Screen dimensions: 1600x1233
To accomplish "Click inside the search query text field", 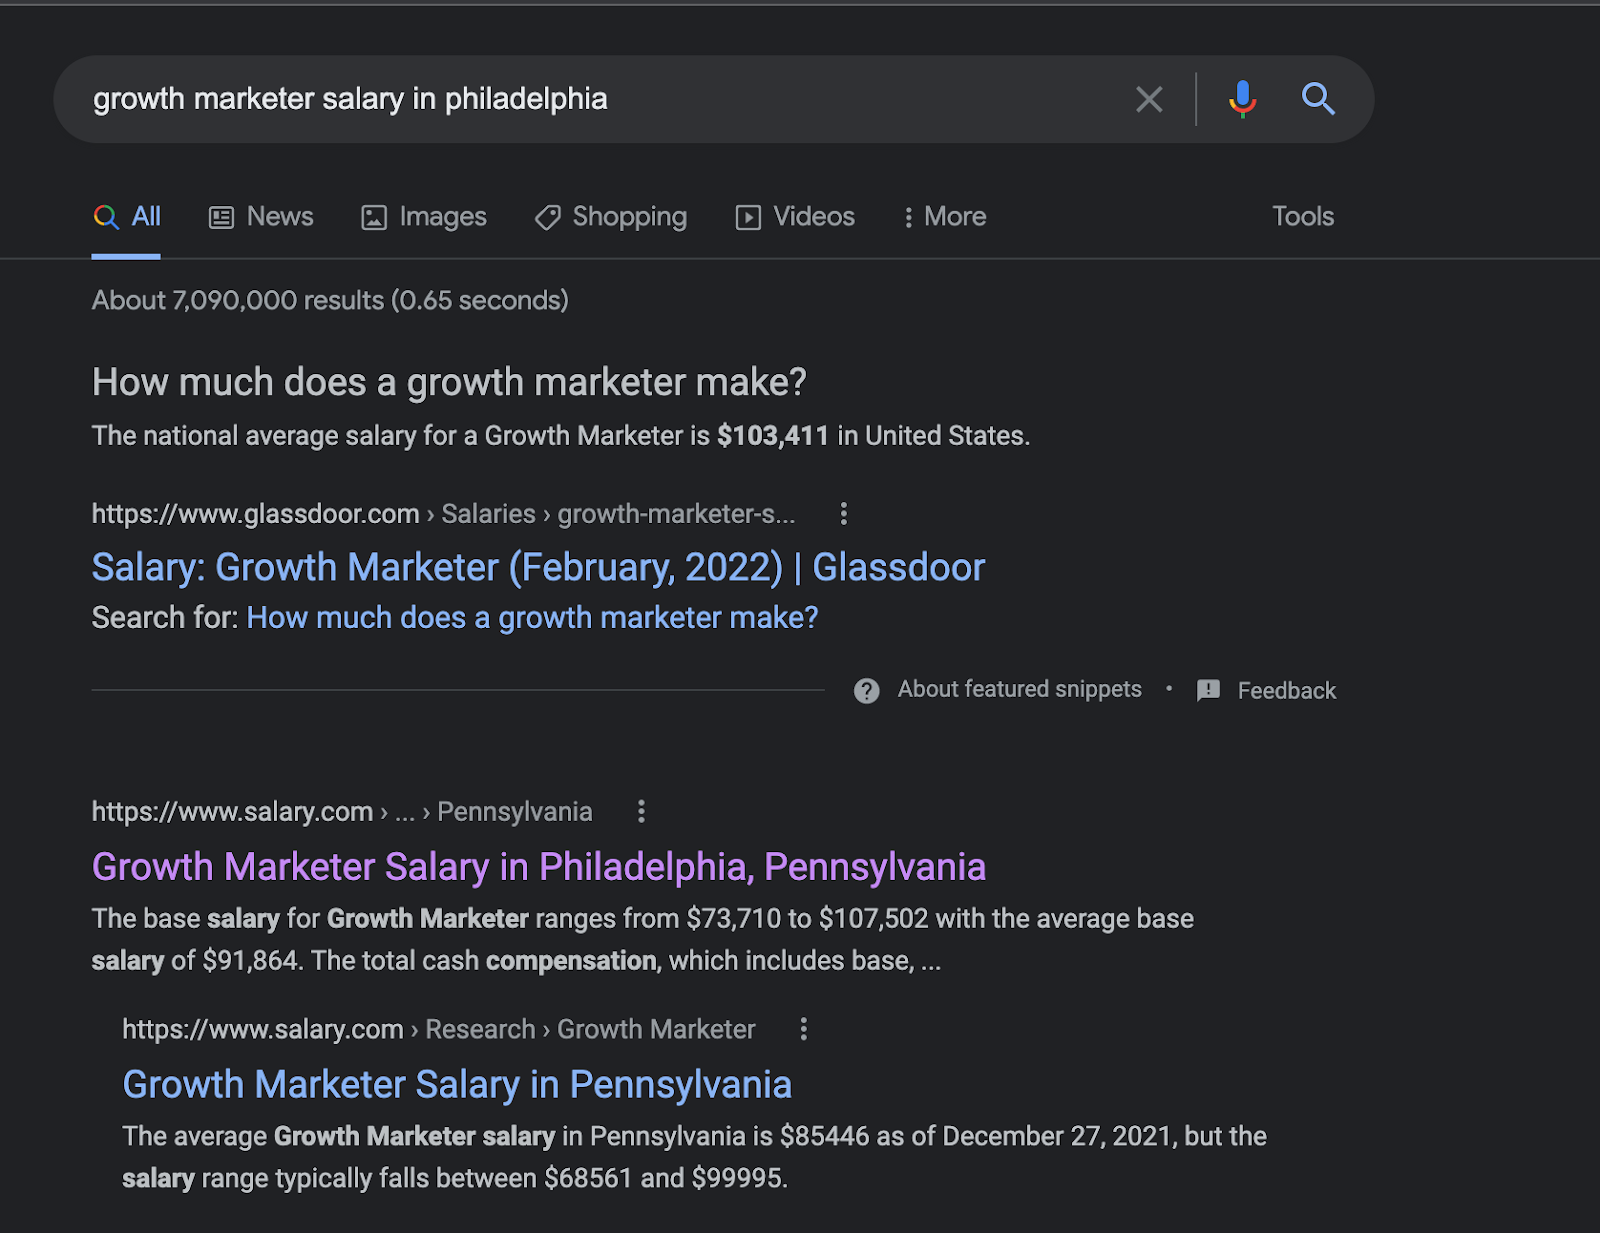I will click(600, 99).
